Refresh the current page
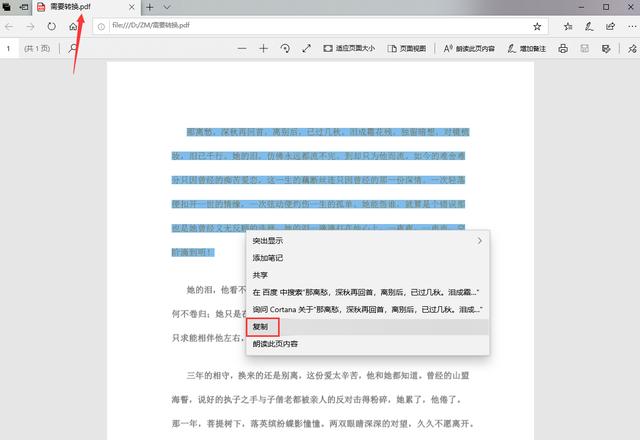 coord(51,27)
